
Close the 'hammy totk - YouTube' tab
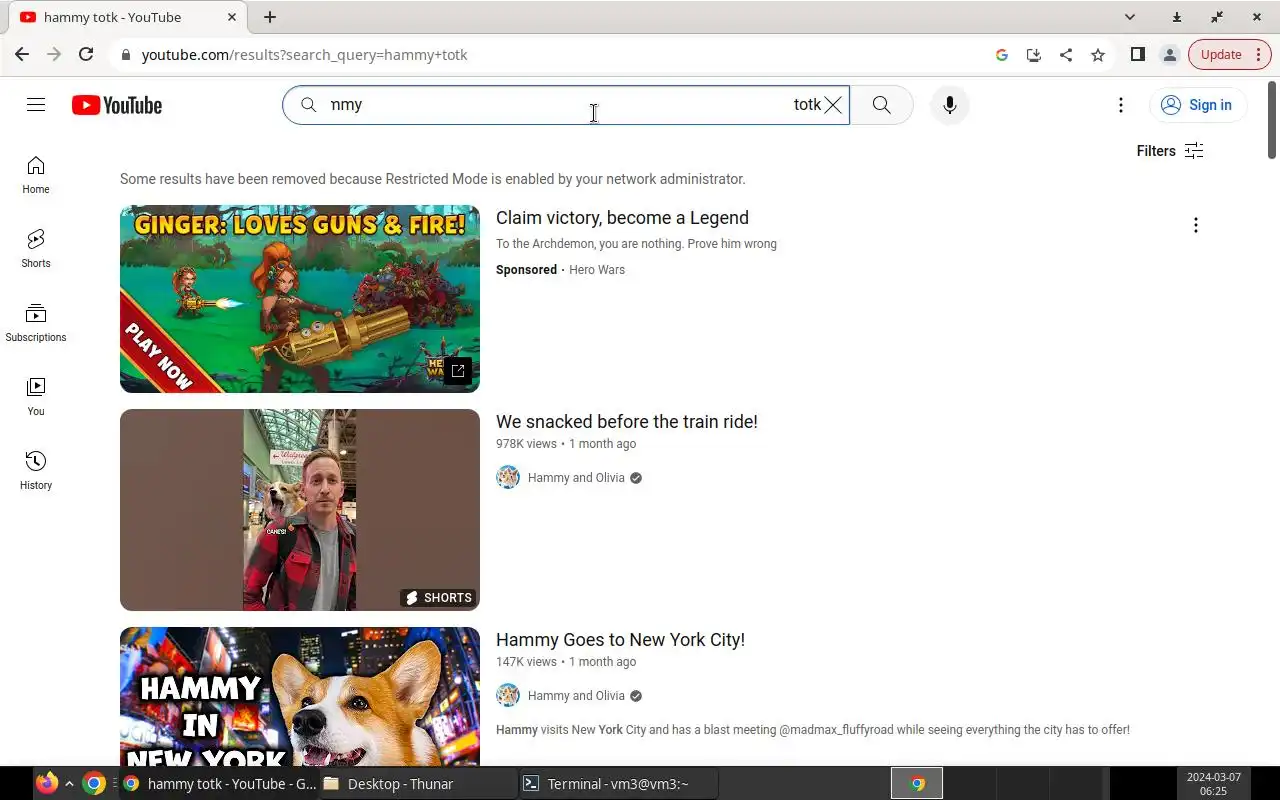coord(232,17)
